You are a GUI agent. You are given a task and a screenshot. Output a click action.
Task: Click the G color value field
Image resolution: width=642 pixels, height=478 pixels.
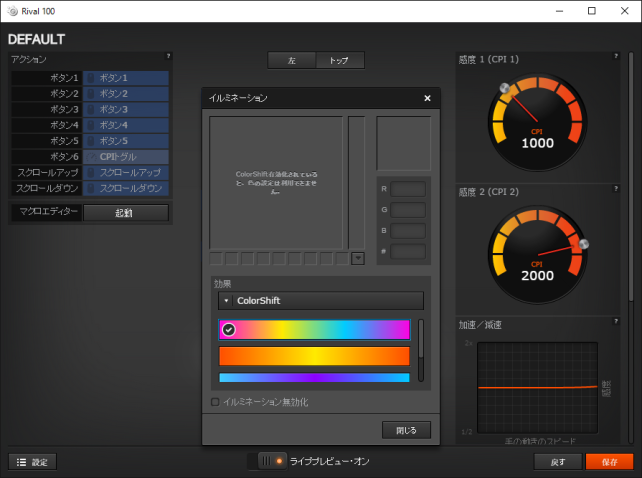click(408, 210)
